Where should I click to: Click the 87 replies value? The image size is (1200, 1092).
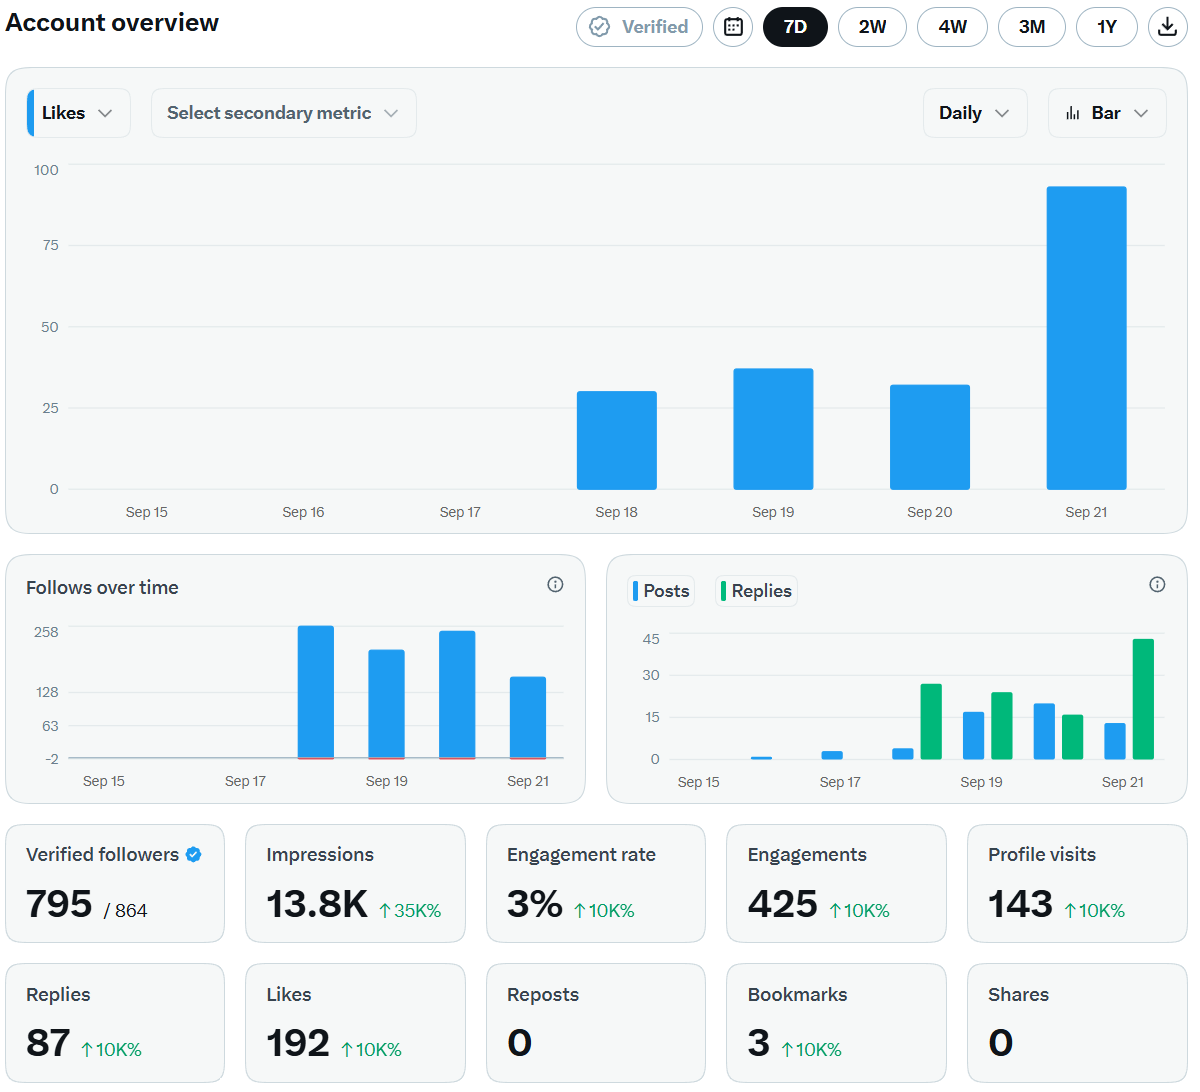coord(48,1043)
